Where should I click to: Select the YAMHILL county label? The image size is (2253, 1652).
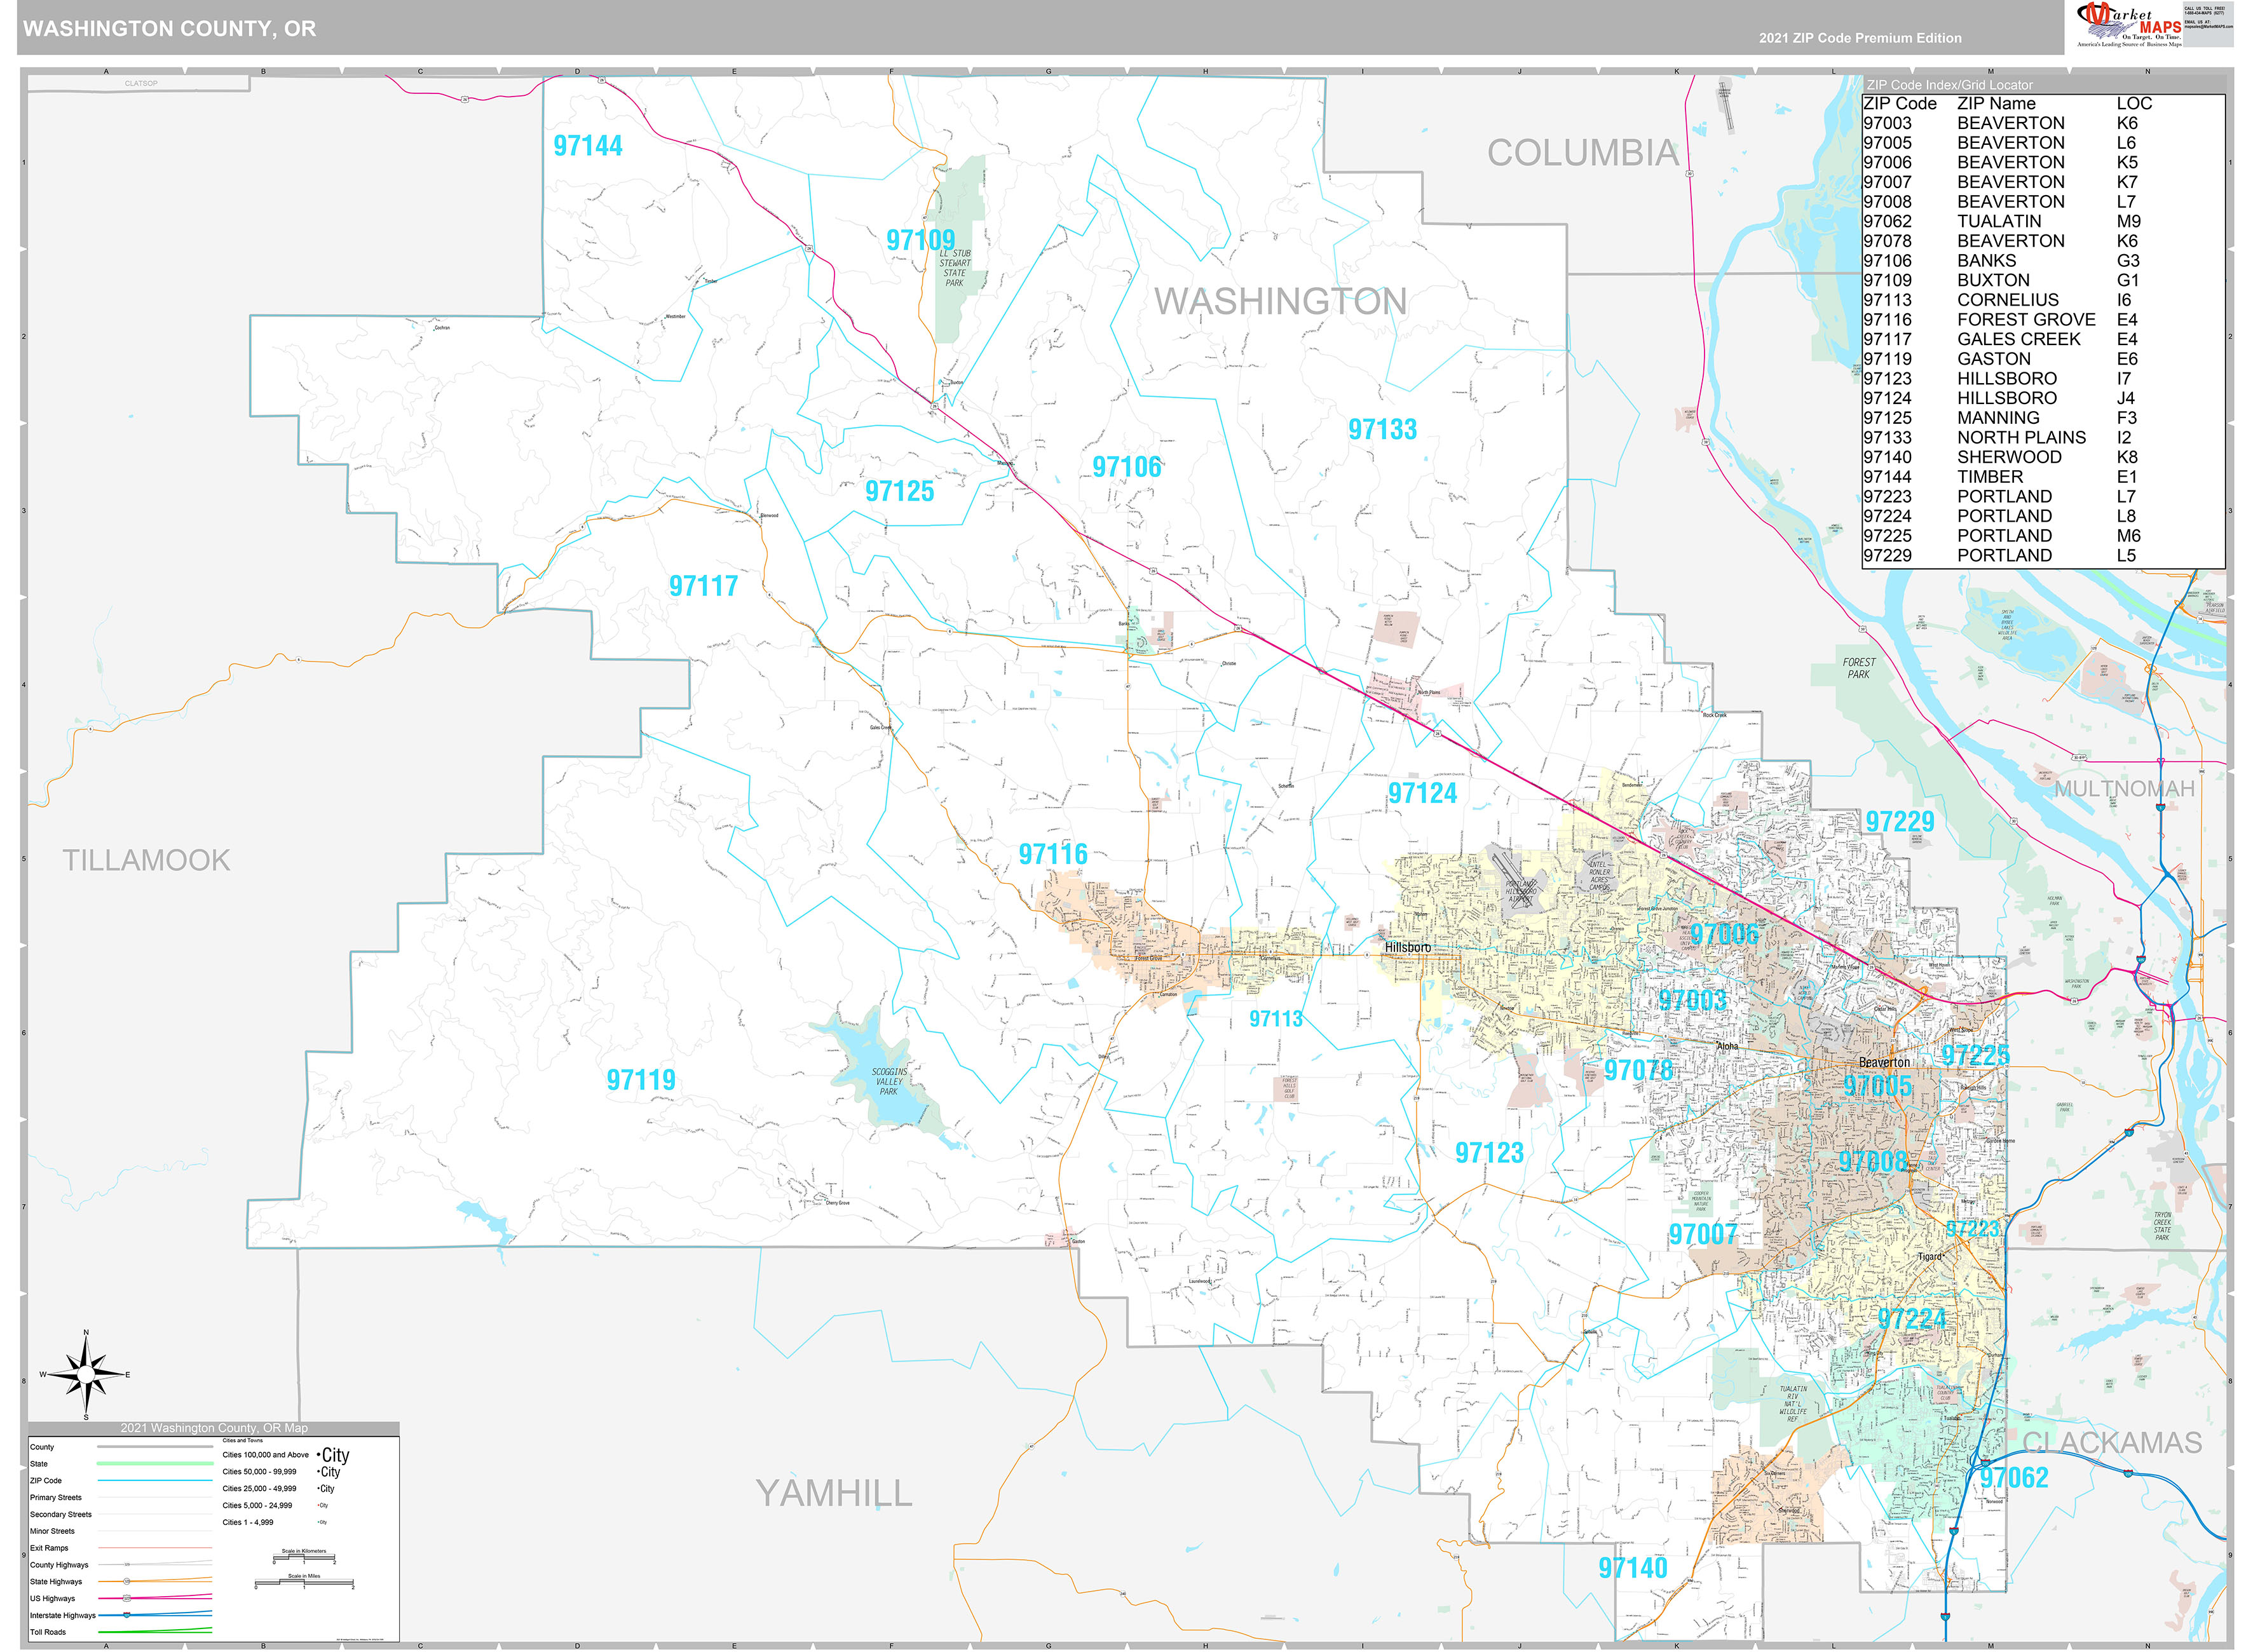pyautogui.click(x=834, y=1493)
